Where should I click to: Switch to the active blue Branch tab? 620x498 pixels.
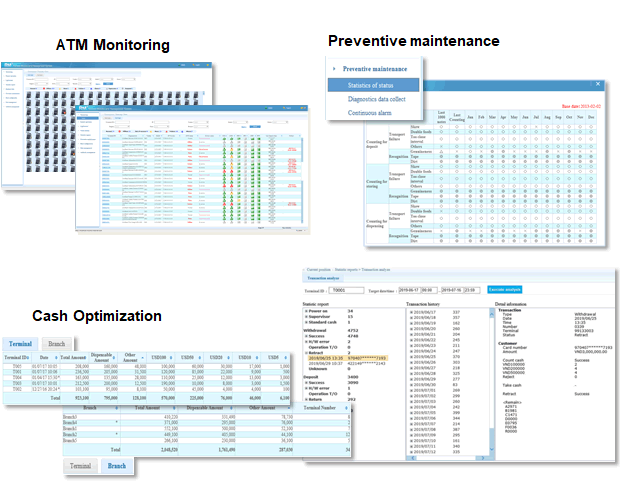point(117,466)
